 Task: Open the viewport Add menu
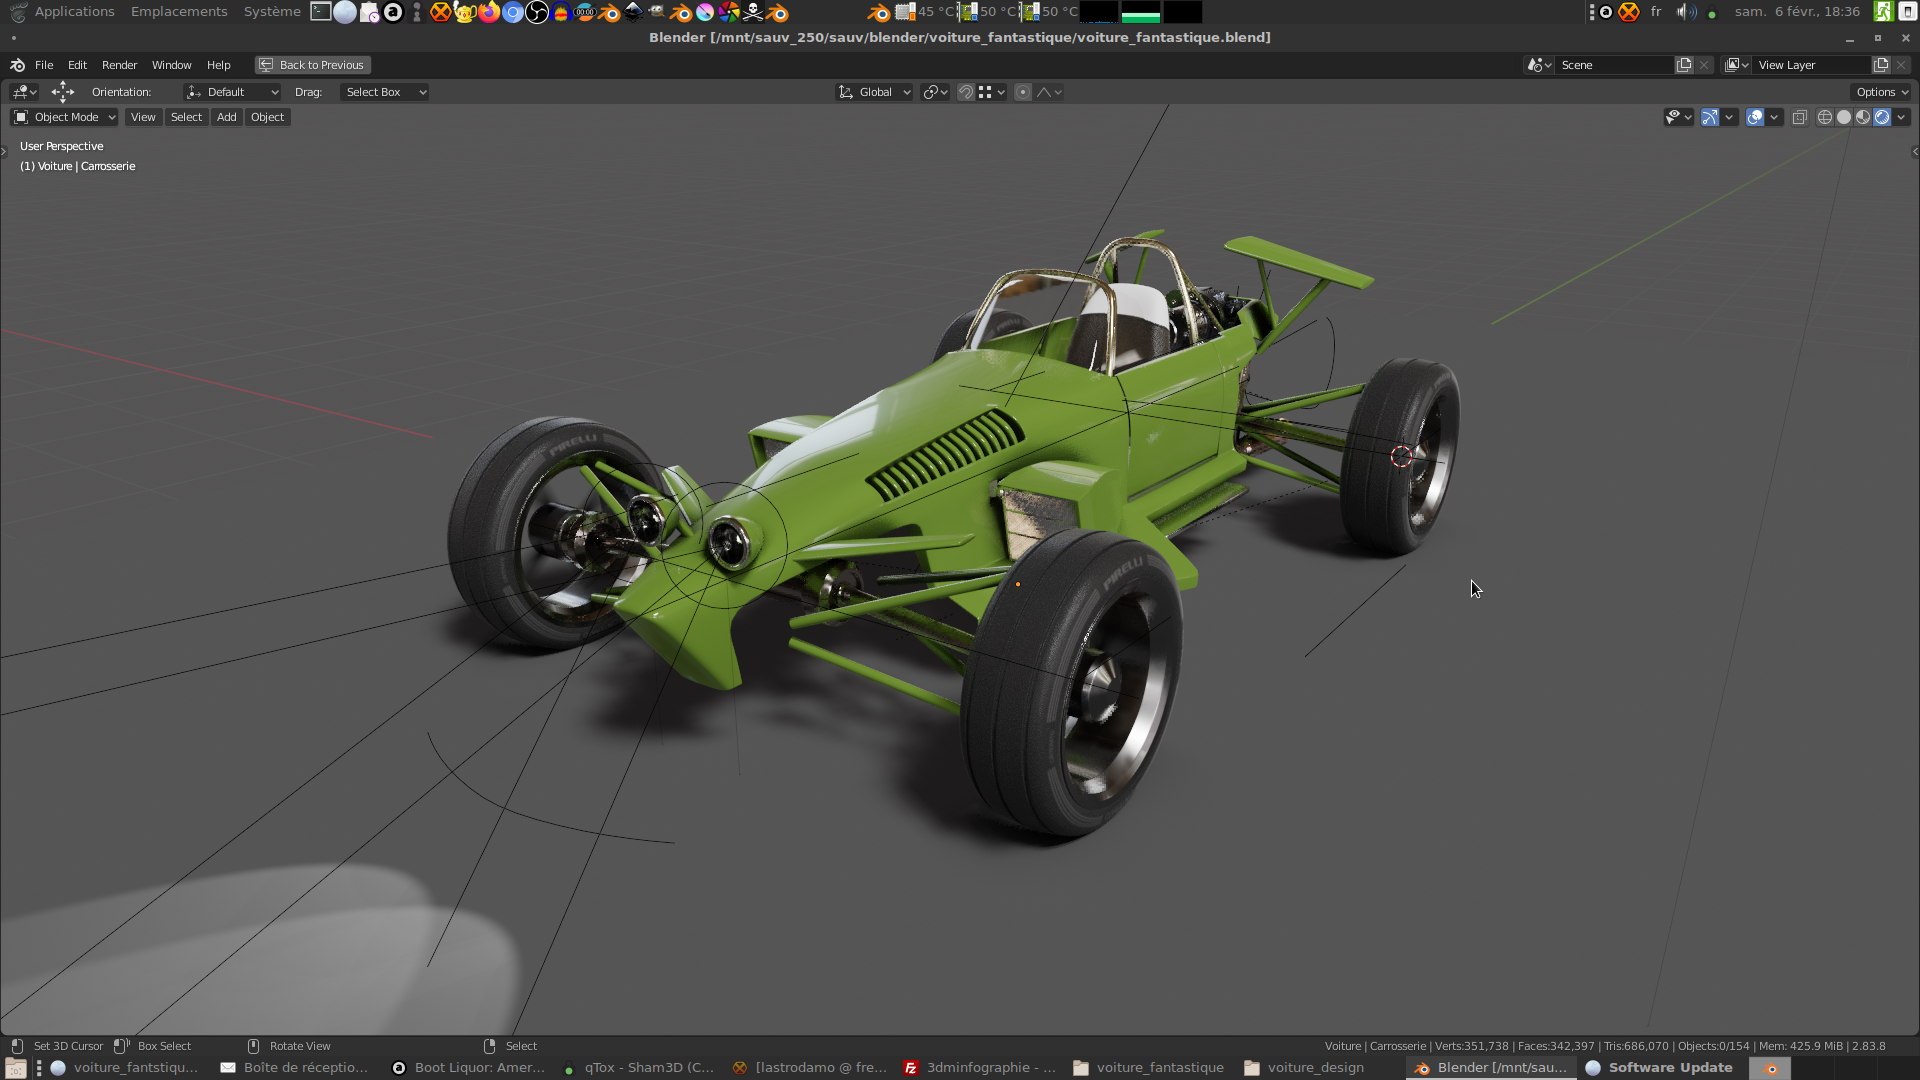pyautogui.click(x=227, y=117)
